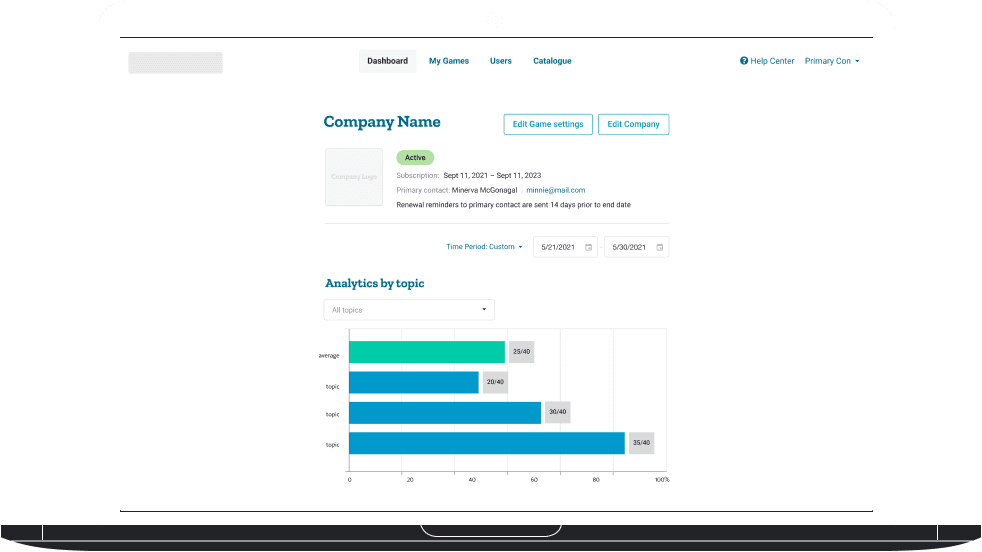Click the site logo placeholder in header
982x552 pixels.
pyautogui.click(x=175, y=63)
